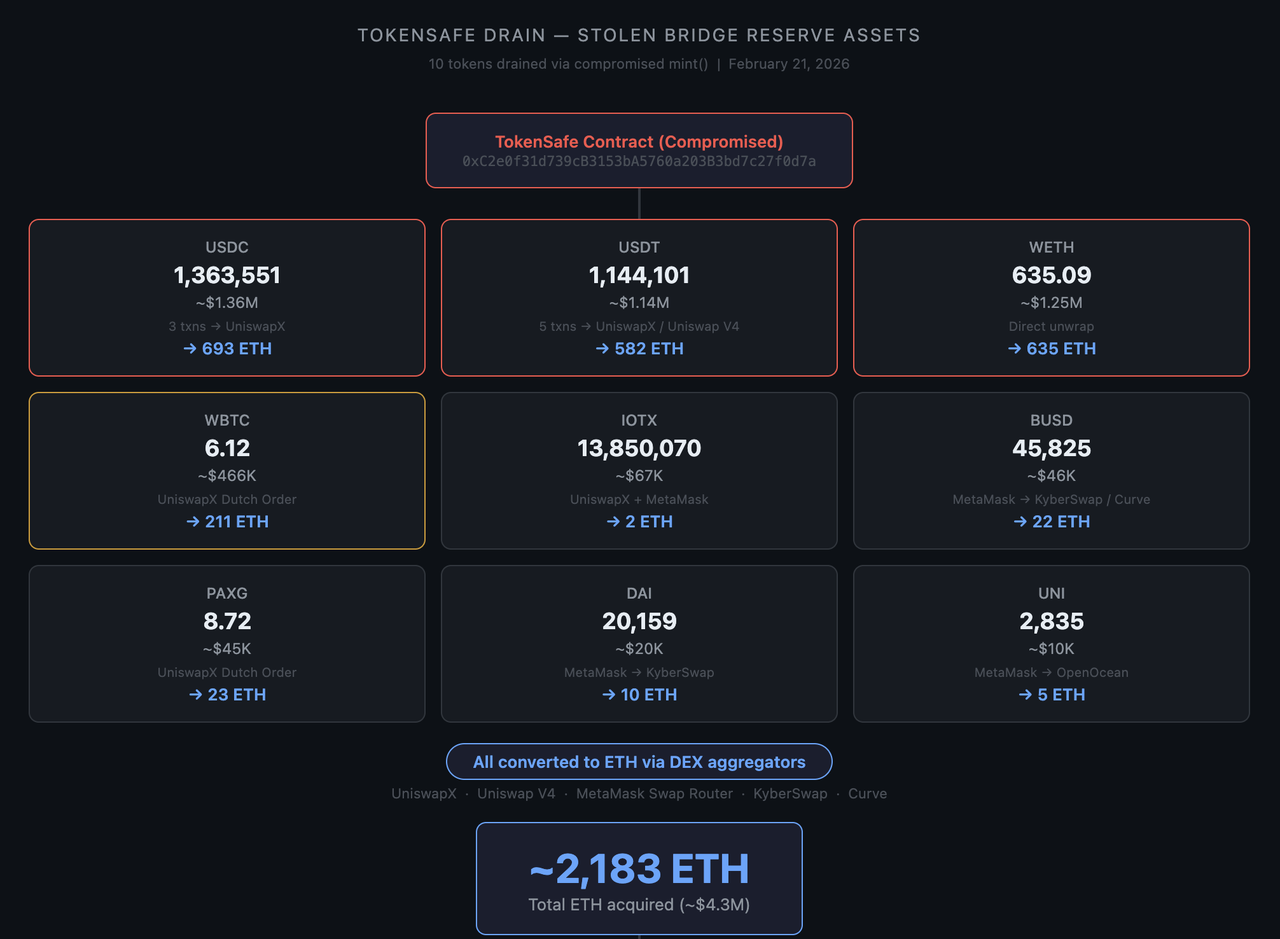Open the USDC token card
This screenshot has width=1280, height=939.
227,297
